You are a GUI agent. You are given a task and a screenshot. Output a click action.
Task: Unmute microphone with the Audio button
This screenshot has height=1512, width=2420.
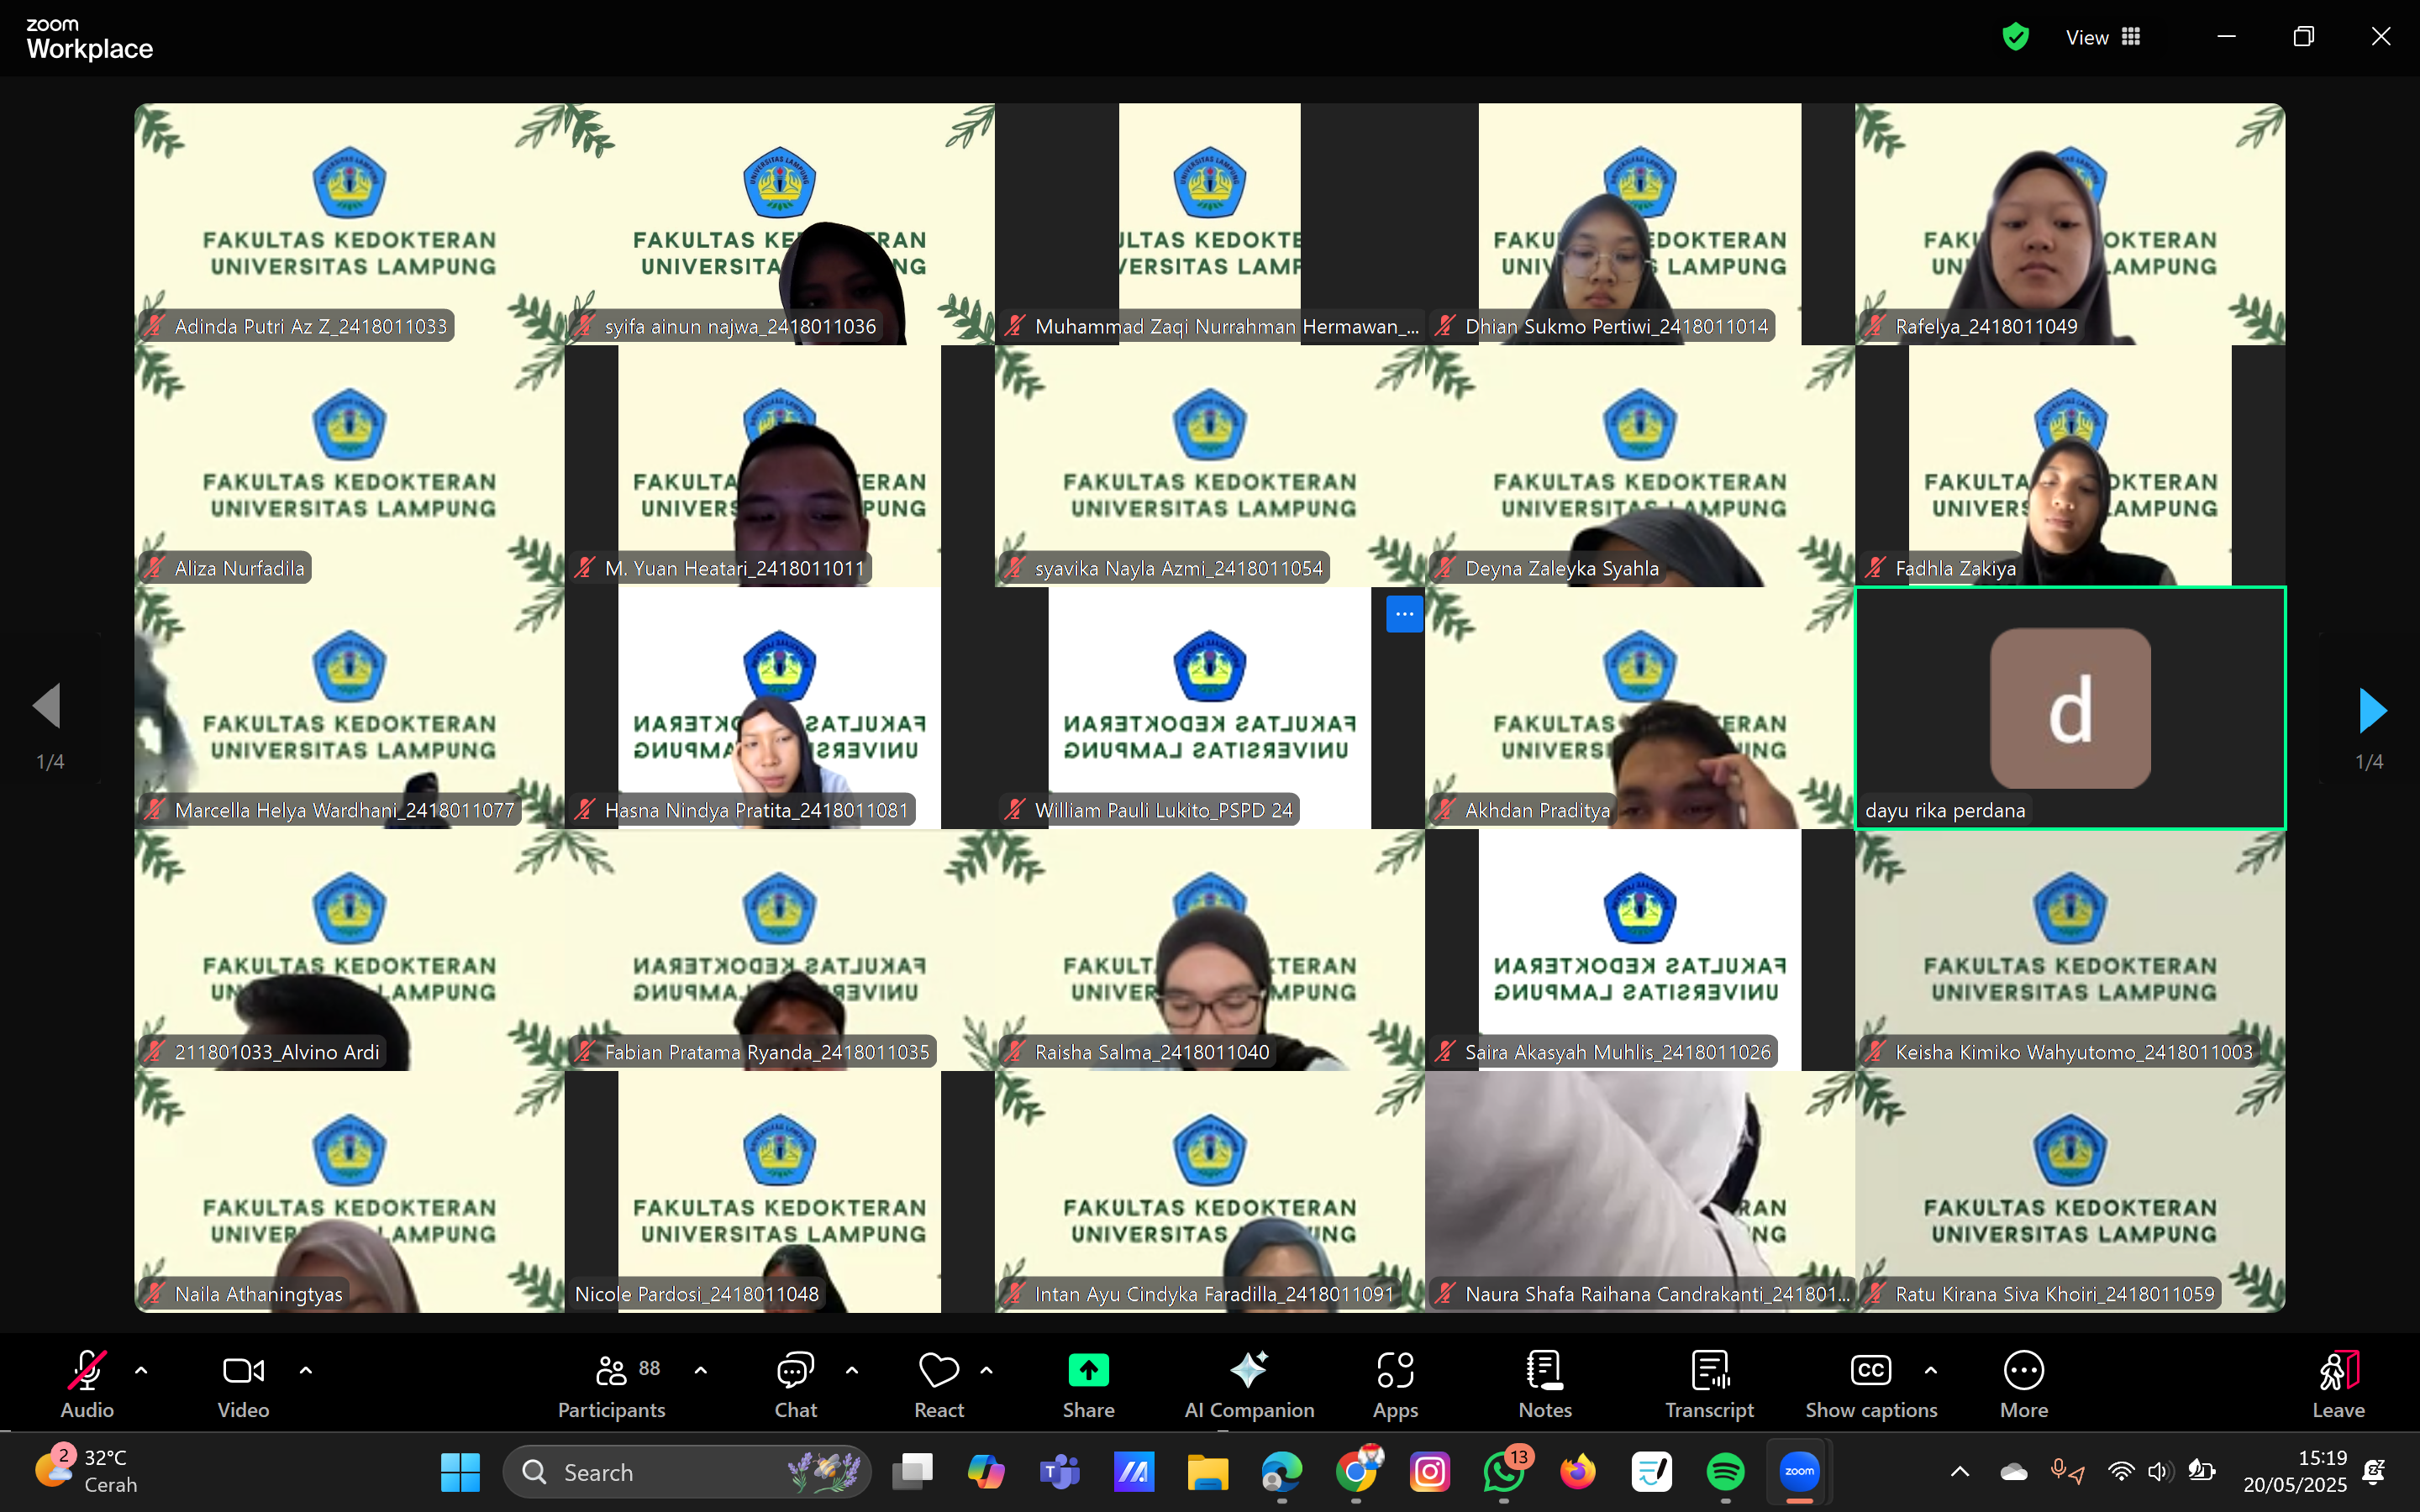87,1384
